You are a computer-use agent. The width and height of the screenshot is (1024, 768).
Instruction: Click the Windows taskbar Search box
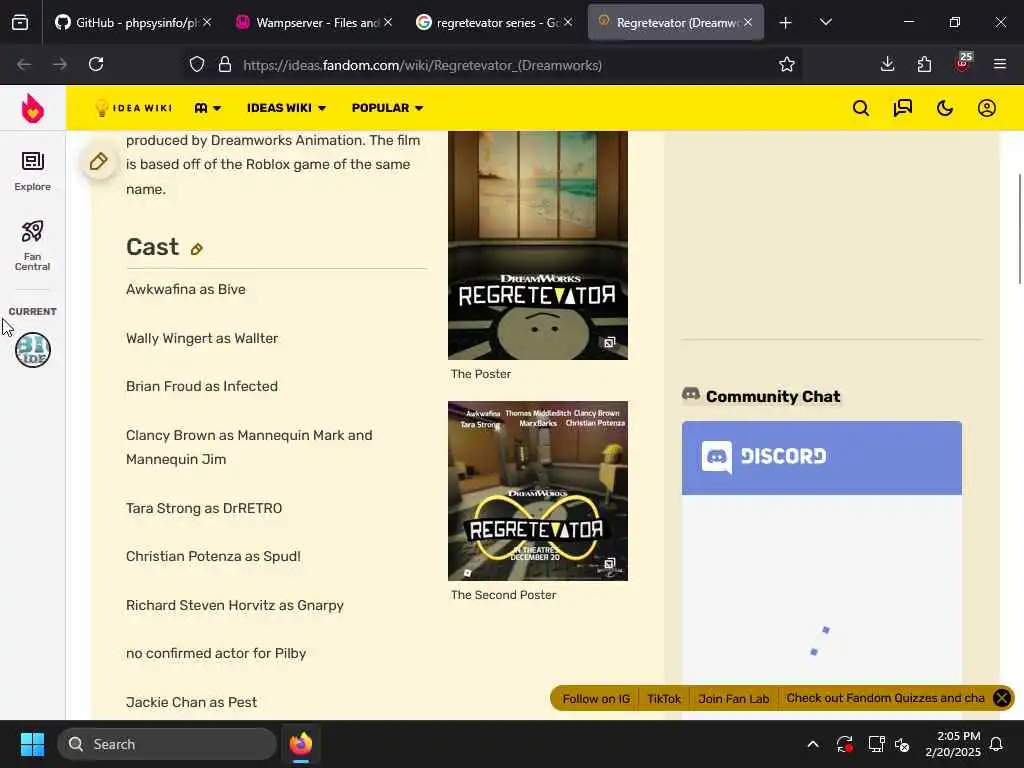click(x=167, y=744)
